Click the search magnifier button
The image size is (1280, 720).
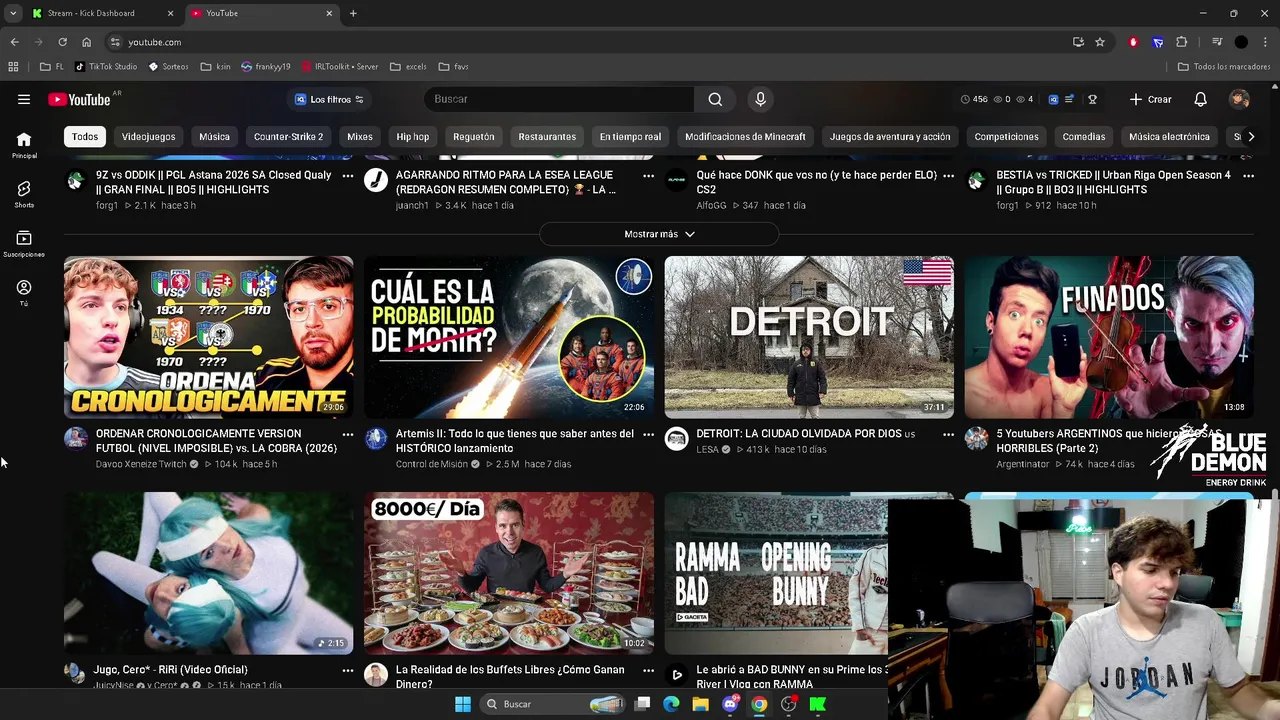pos(715,99)
